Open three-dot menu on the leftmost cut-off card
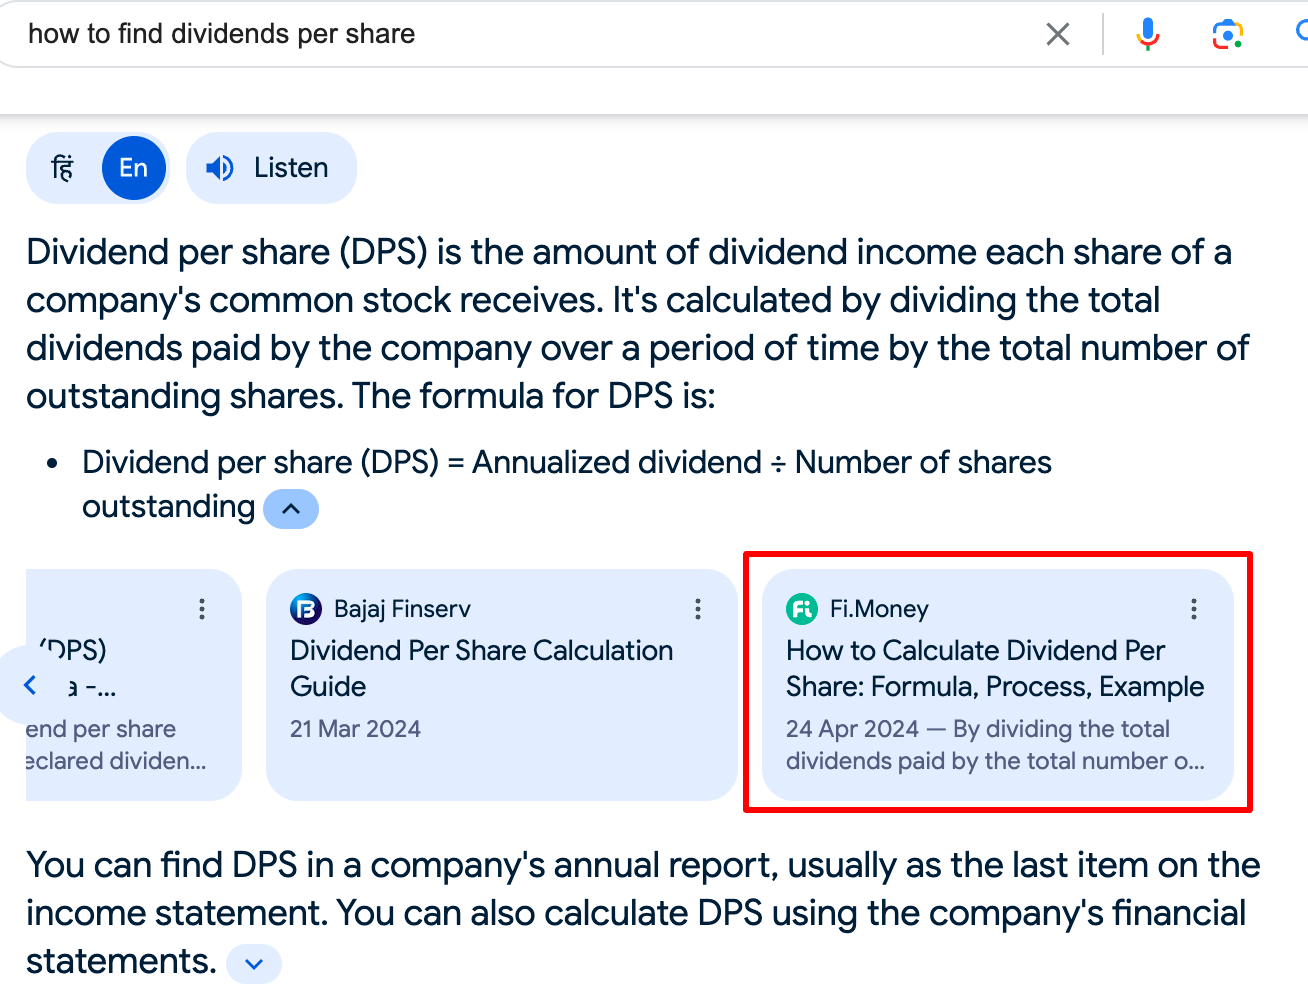1308x998 pixels. [202, 609]
